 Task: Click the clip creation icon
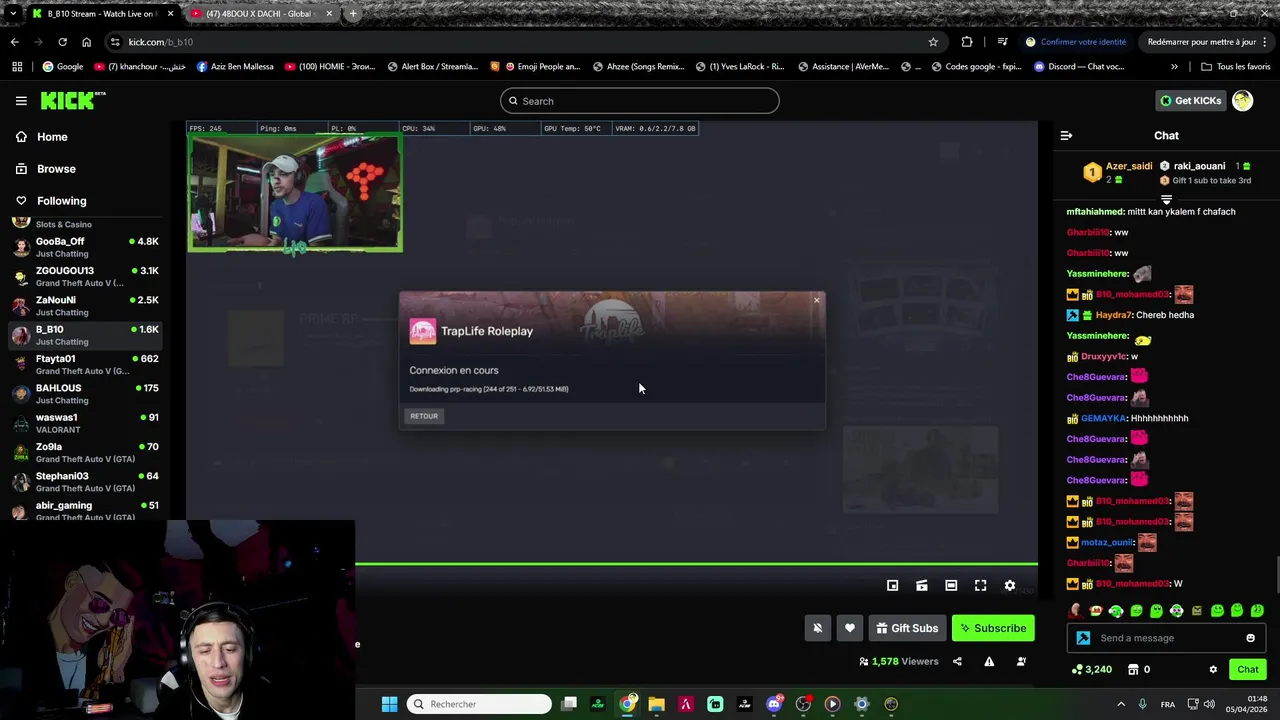(922, 586)
